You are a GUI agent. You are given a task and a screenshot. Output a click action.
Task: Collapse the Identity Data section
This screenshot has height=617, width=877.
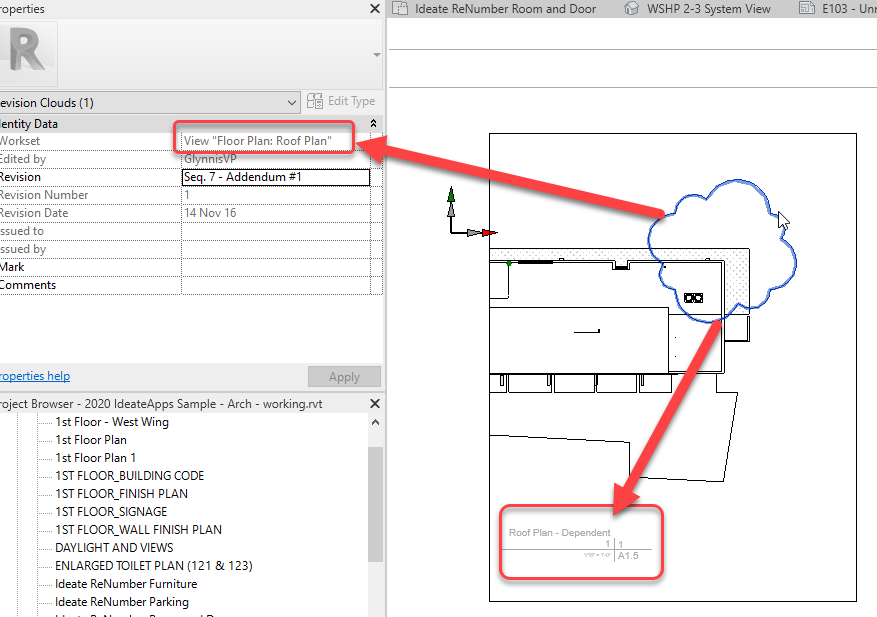pyautogui.click(x=373, y=123)
